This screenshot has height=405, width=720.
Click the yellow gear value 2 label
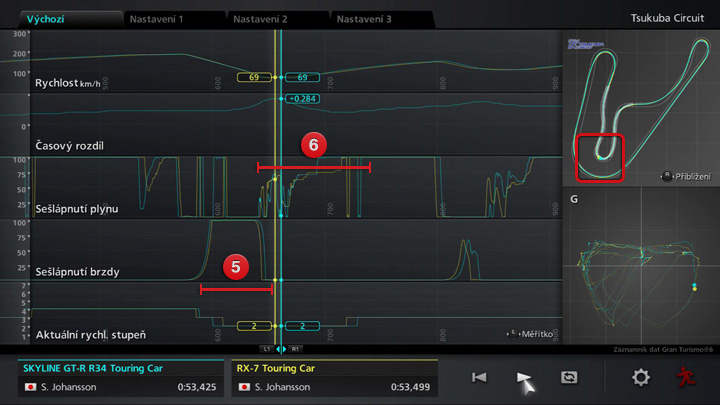254,326
